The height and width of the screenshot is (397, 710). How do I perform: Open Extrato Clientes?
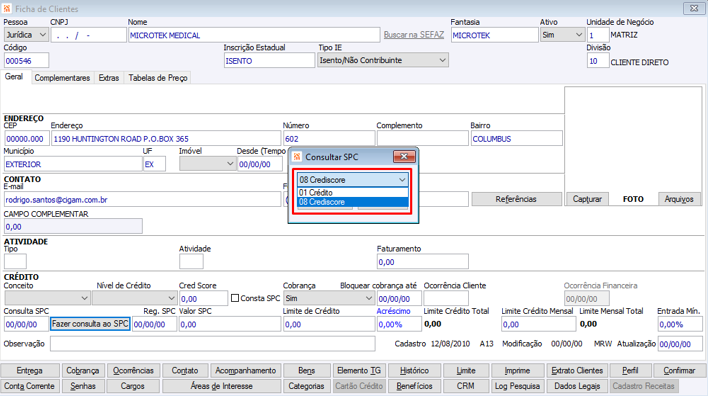(577, 371)
